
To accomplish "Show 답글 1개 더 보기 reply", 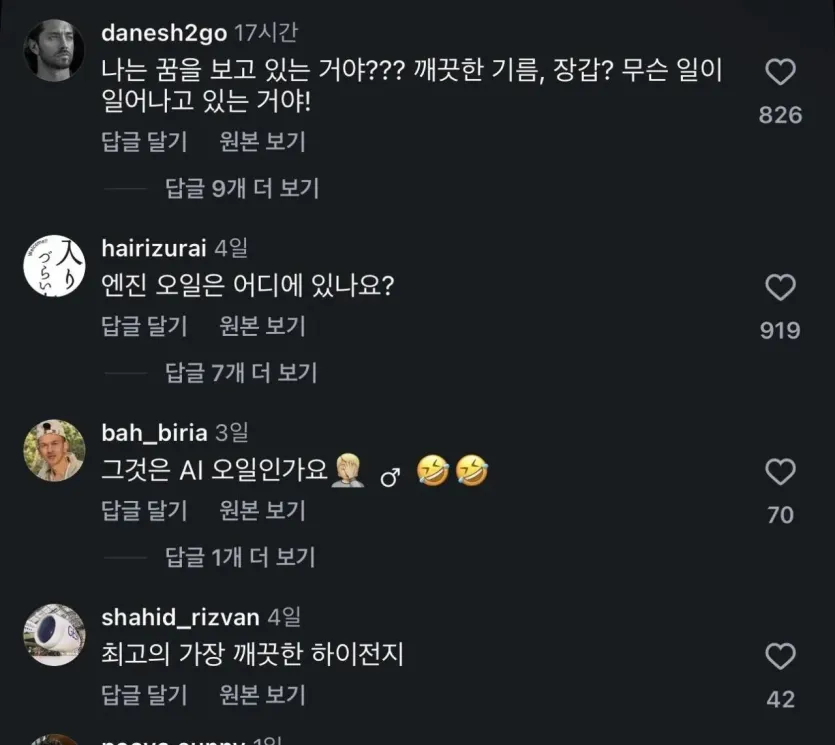I will pos(240,558).
